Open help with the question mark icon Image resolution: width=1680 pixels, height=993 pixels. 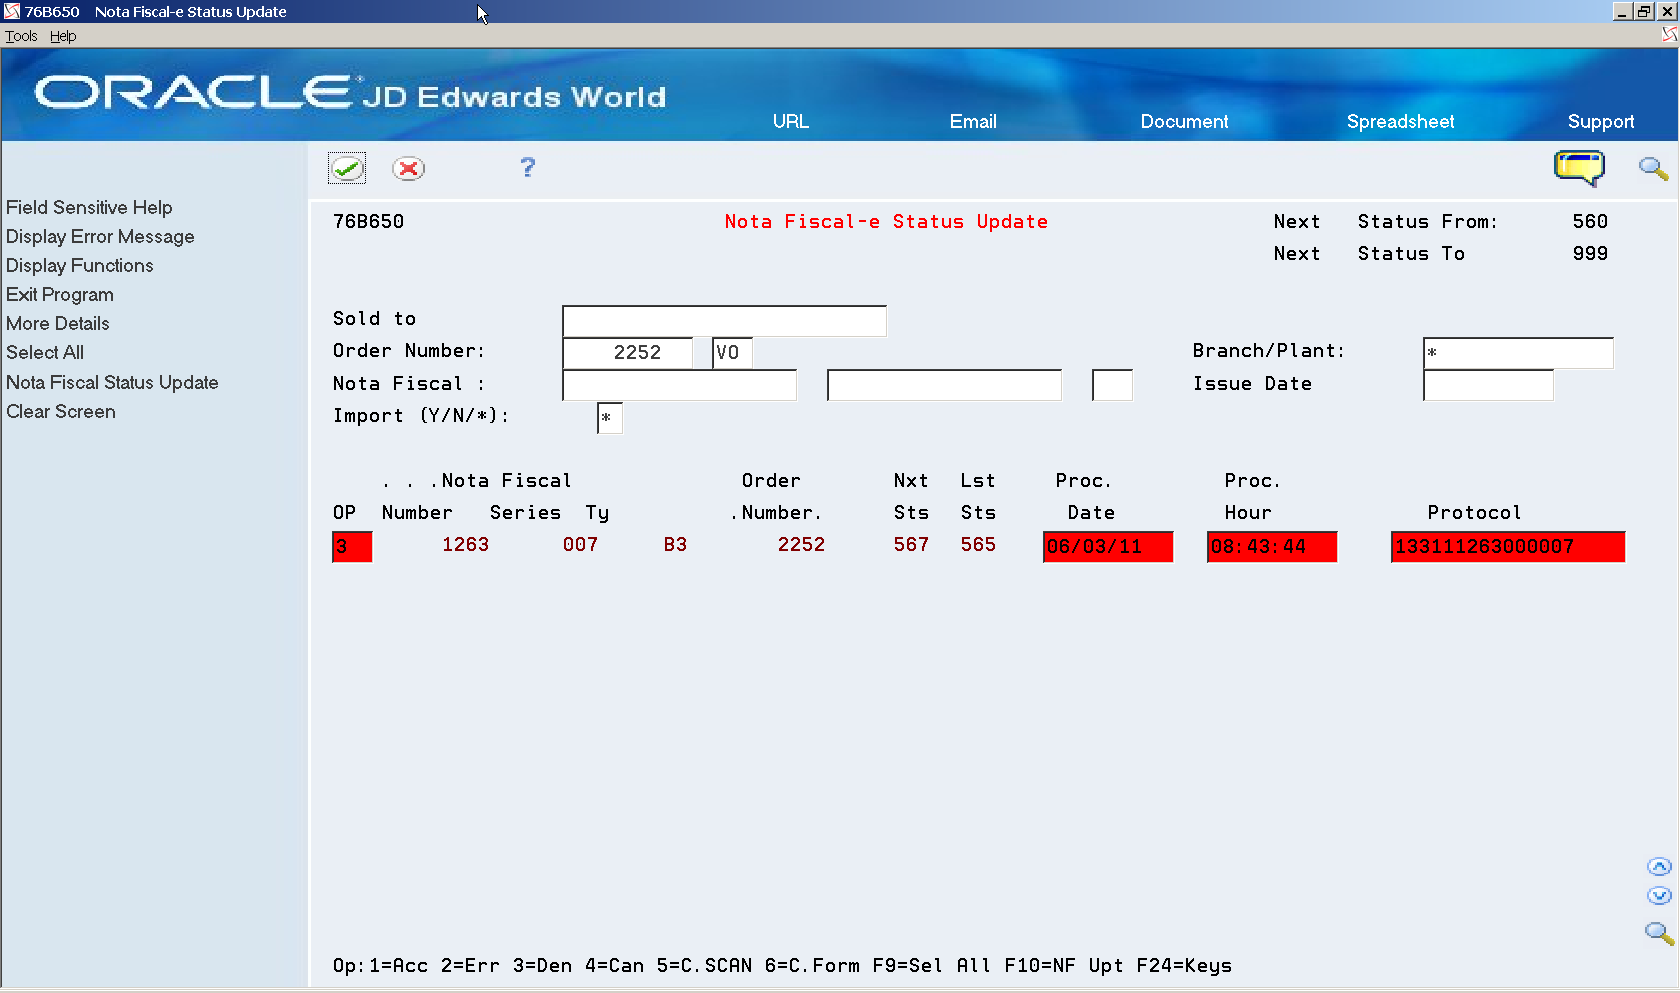pos(528,167)
